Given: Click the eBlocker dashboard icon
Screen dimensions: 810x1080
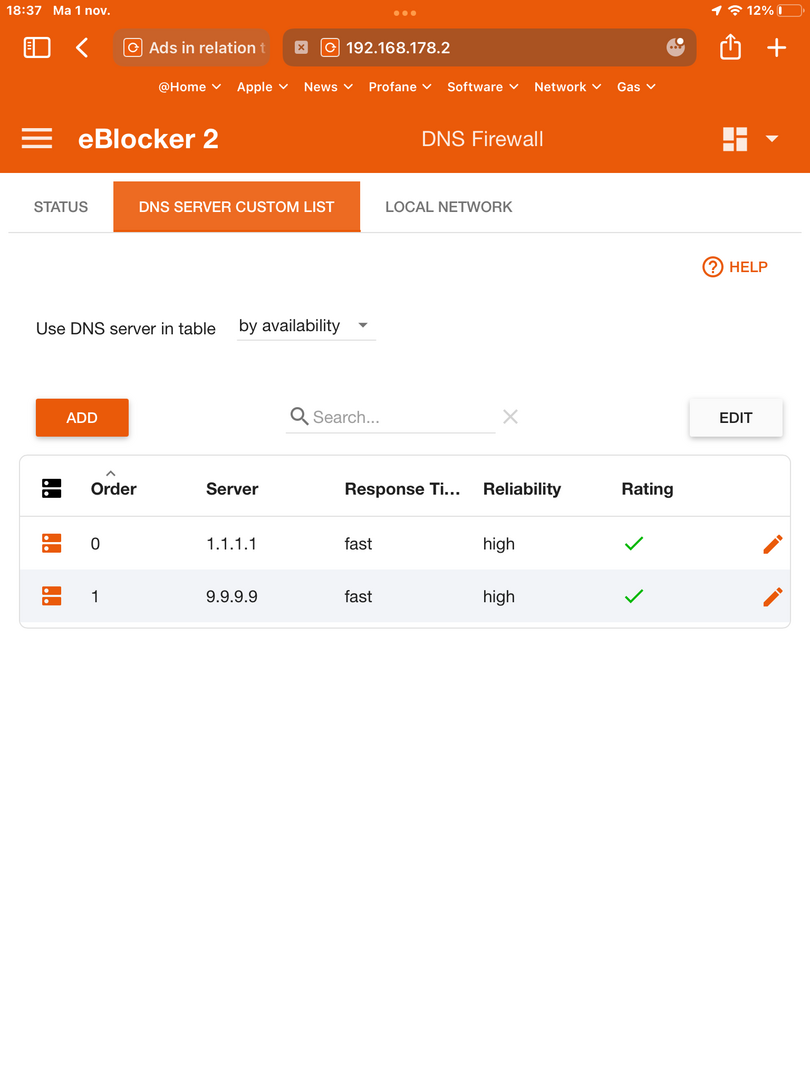Looking at the screenshot, I should (735, 139).
